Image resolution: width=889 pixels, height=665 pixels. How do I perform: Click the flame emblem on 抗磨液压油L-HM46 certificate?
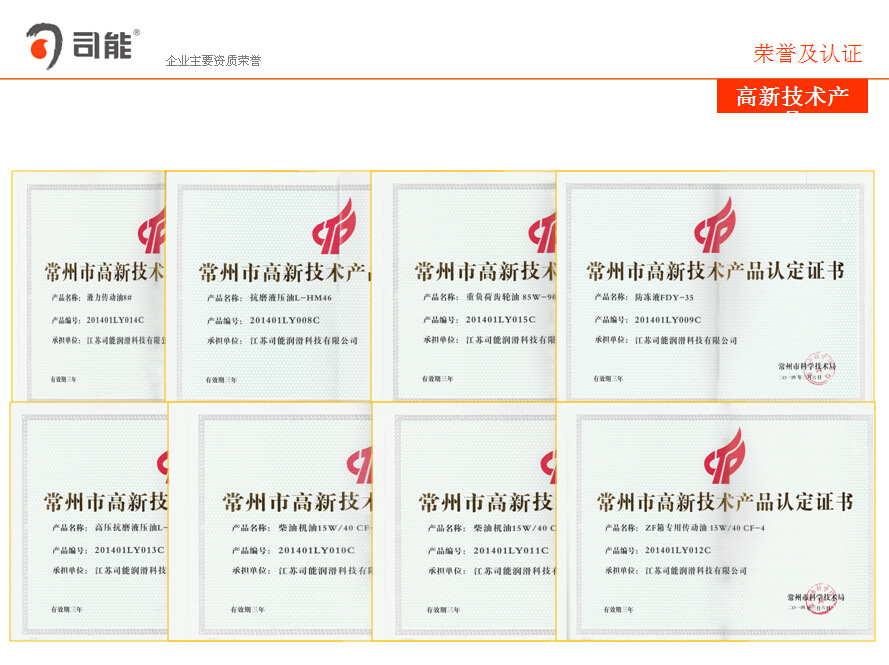click(334, 227)
